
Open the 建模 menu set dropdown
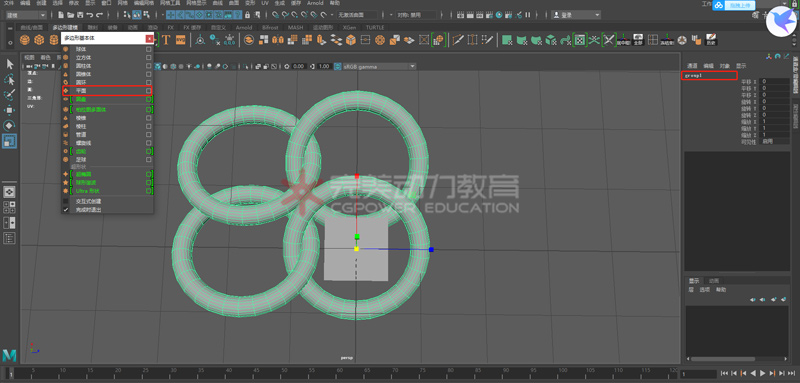click(x=26, y=15)
